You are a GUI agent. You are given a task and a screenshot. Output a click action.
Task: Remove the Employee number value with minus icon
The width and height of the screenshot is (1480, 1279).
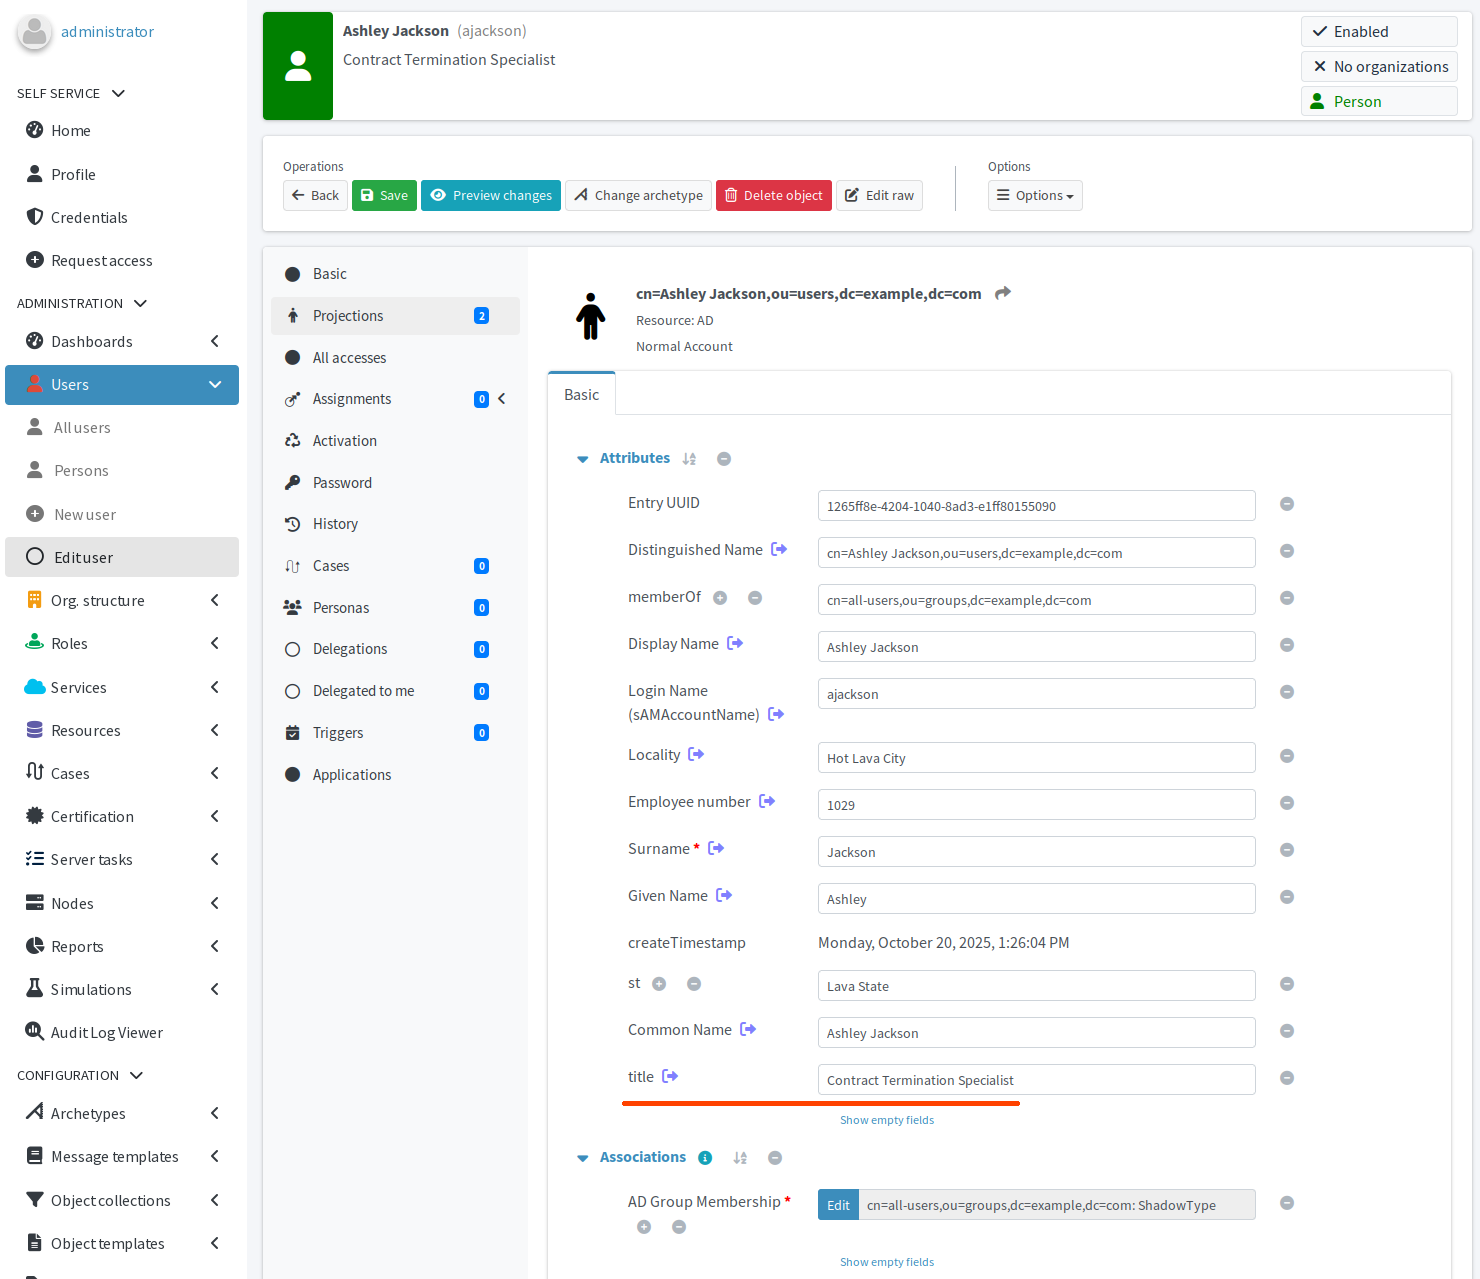click(1287, 803)
